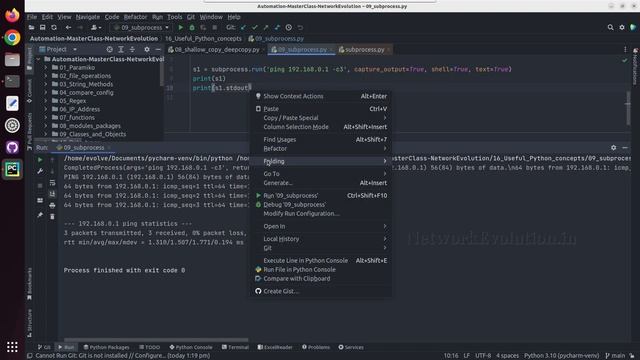640x360 pixels.
Task: Open Show Applications grid in dock
Action: coord(12,347)
